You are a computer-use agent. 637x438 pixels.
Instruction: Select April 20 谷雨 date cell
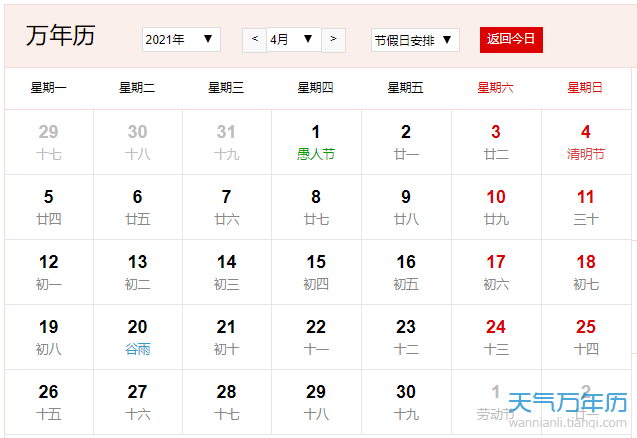(138, 337)
